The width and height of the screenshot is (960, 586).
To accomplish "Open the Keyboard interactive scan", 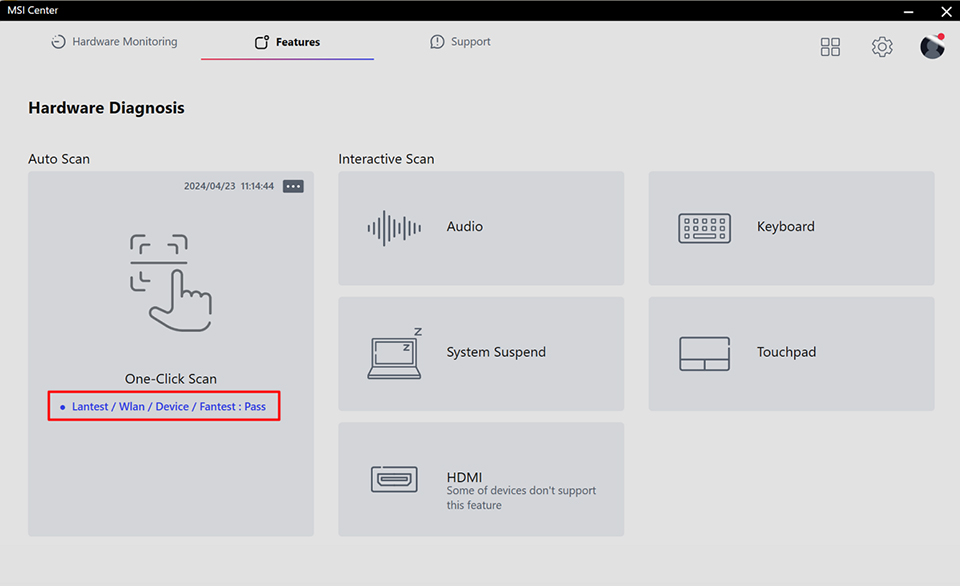I will tap(792, 228).
